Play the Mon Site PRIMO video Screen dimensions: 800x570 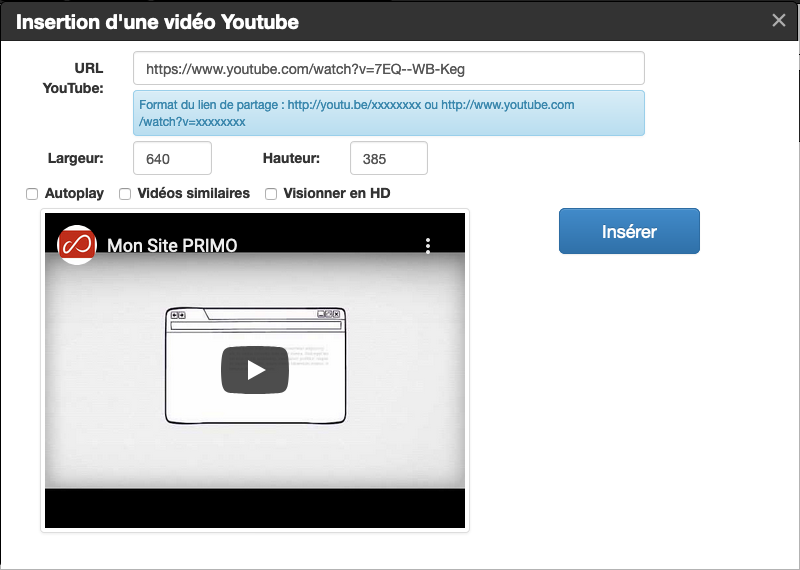pyautogui.click(x=255, y=370)
